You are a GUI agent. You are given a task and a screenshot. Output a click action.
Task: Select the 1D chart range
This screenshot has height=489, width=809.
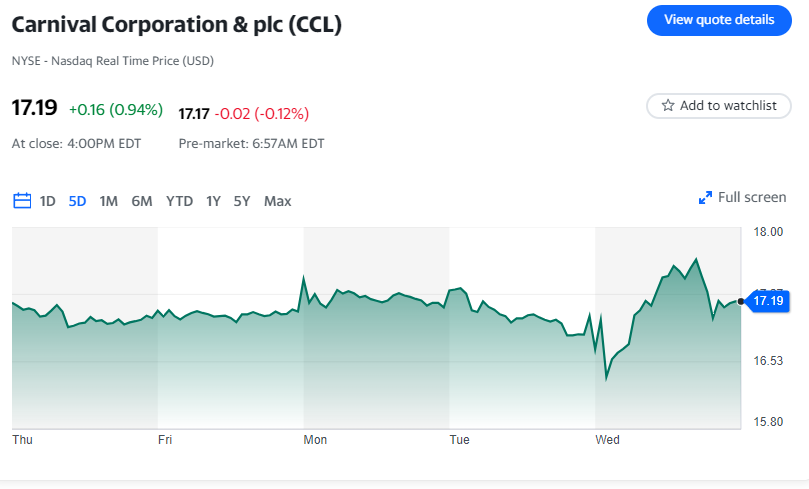click(x=48, y=201)
